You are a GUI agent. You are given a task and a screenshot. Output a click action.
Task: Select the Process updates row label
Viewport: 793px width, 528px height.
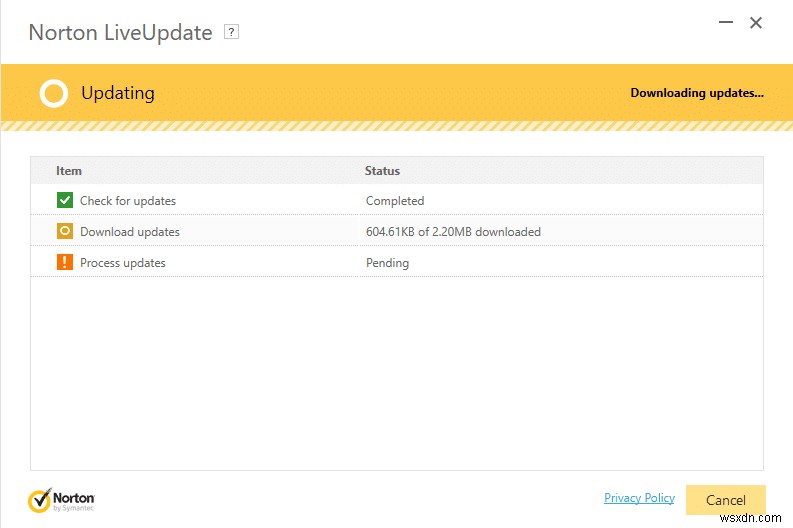123,263
